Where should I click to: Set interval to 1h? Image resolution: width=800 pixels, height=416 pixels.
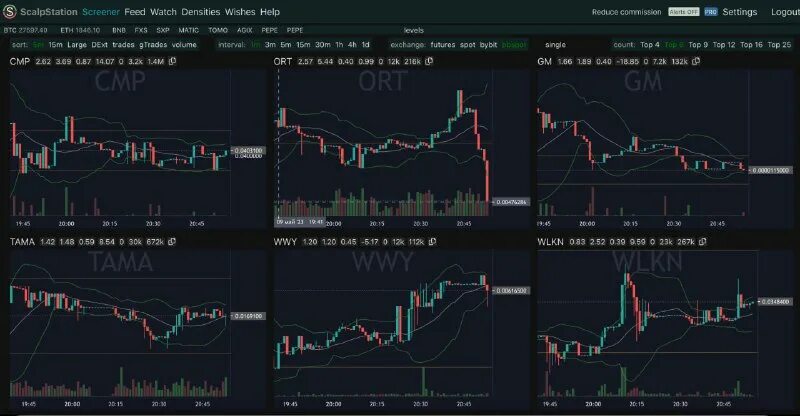[x=339, y=44]
